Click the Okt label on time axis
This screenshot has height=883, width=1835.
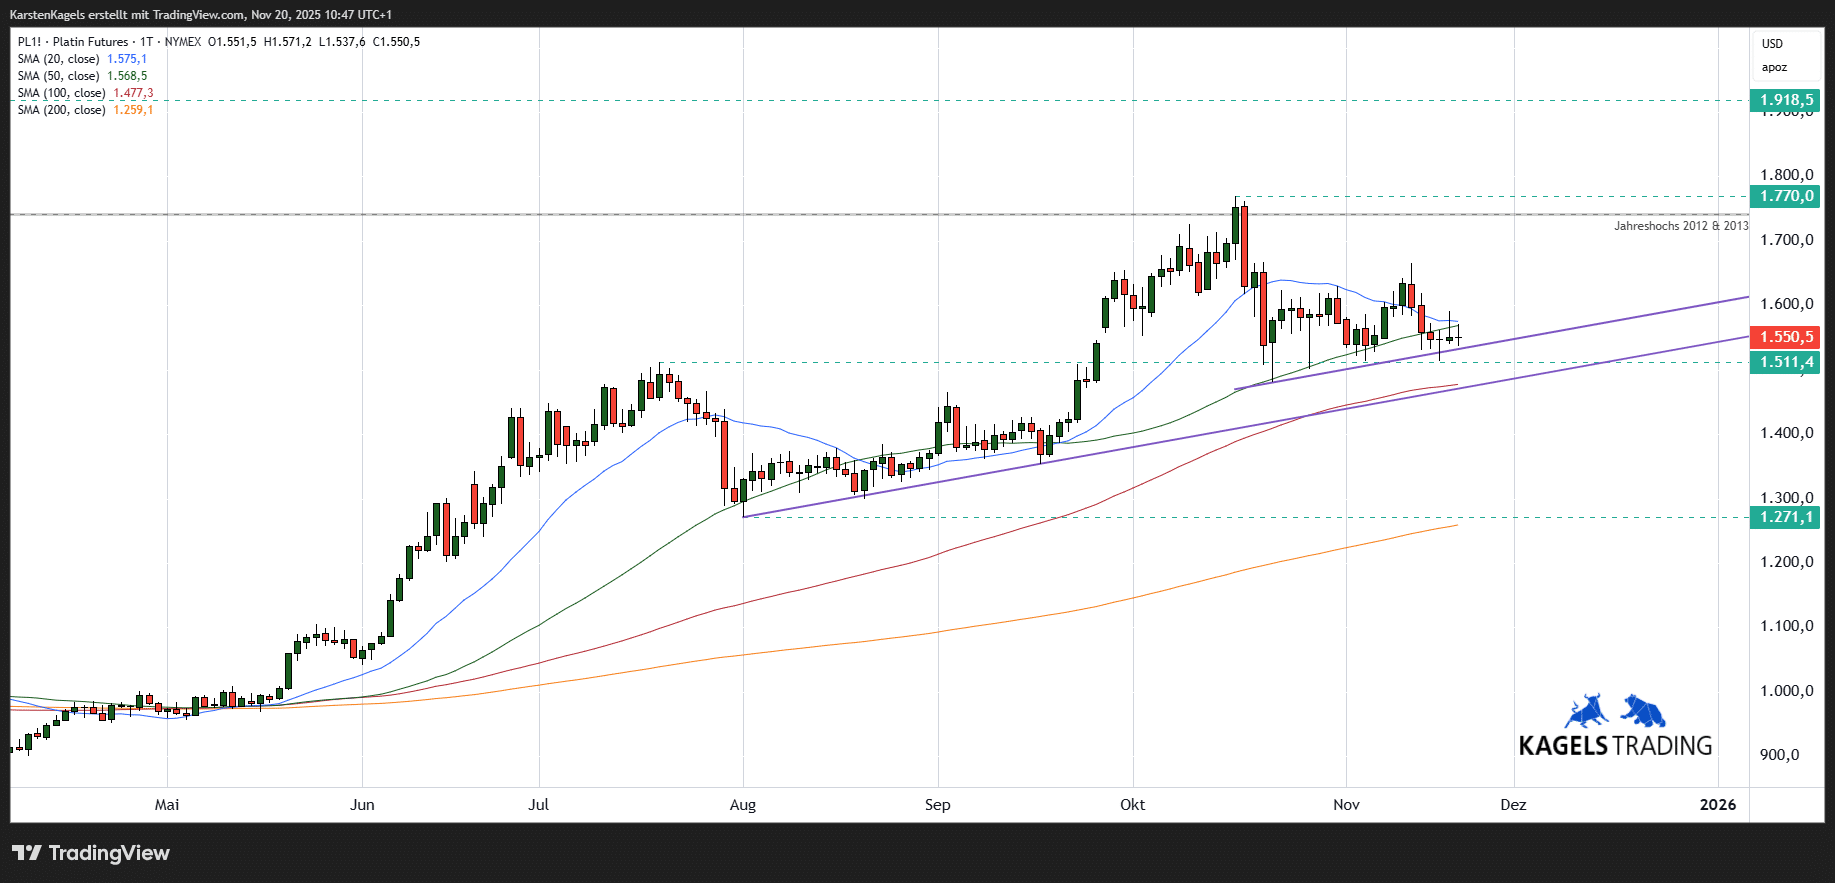click(1132, 805)
